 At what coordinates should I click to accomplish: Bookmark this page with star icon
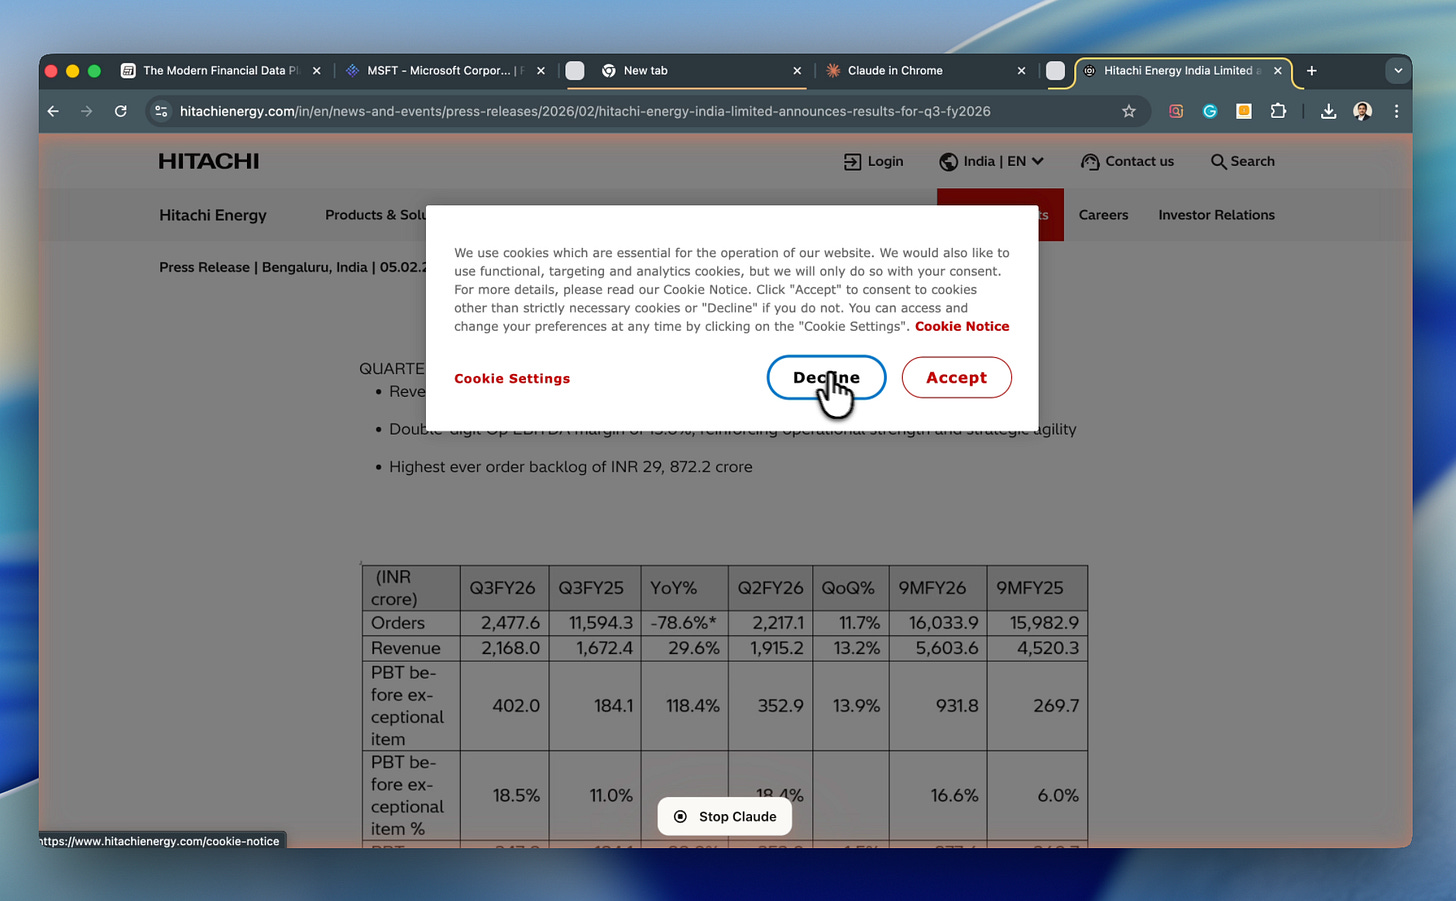1129,111
